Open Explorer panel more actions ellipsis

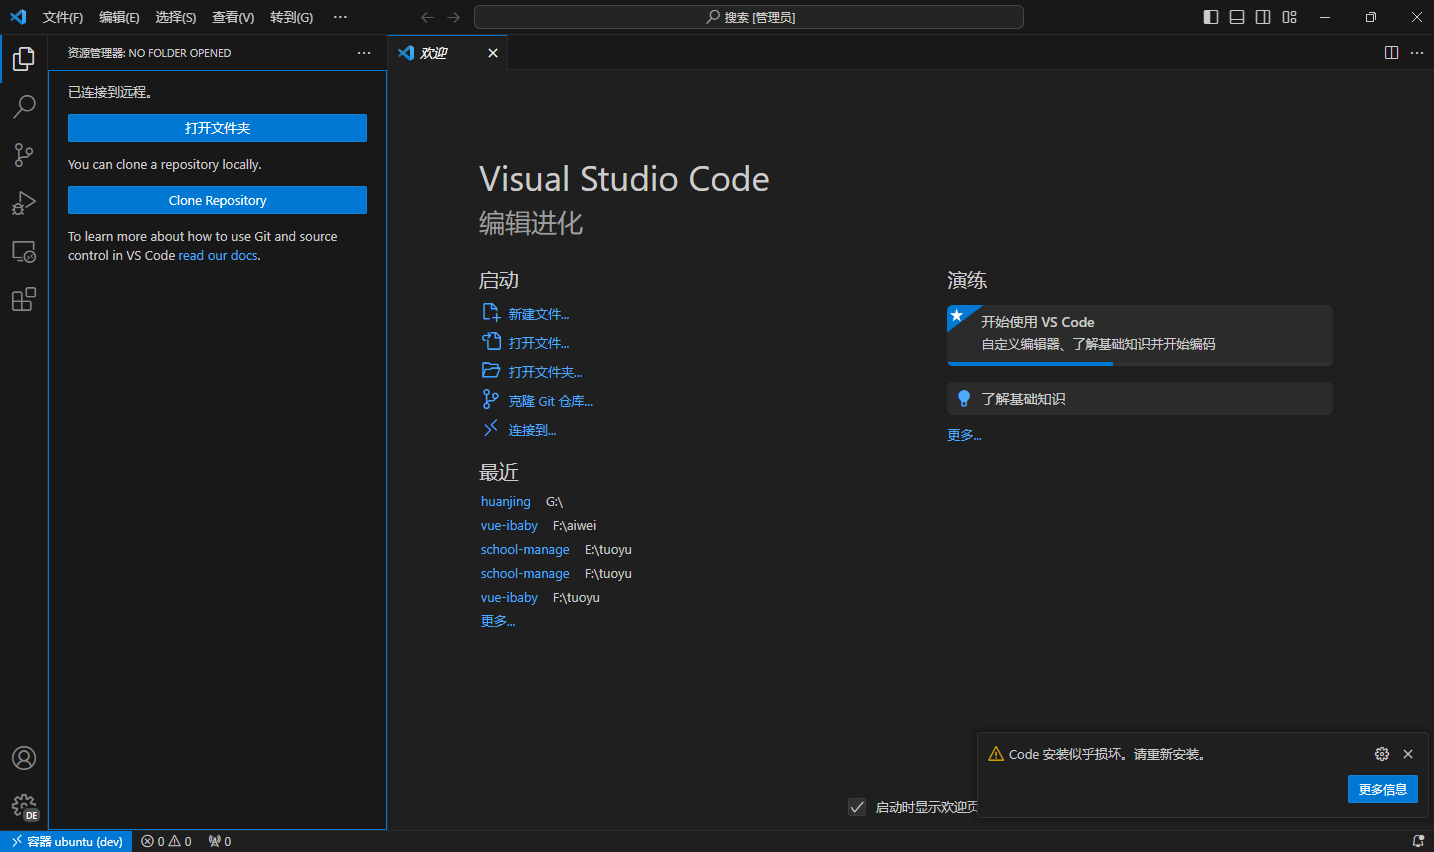pos(364,53)
